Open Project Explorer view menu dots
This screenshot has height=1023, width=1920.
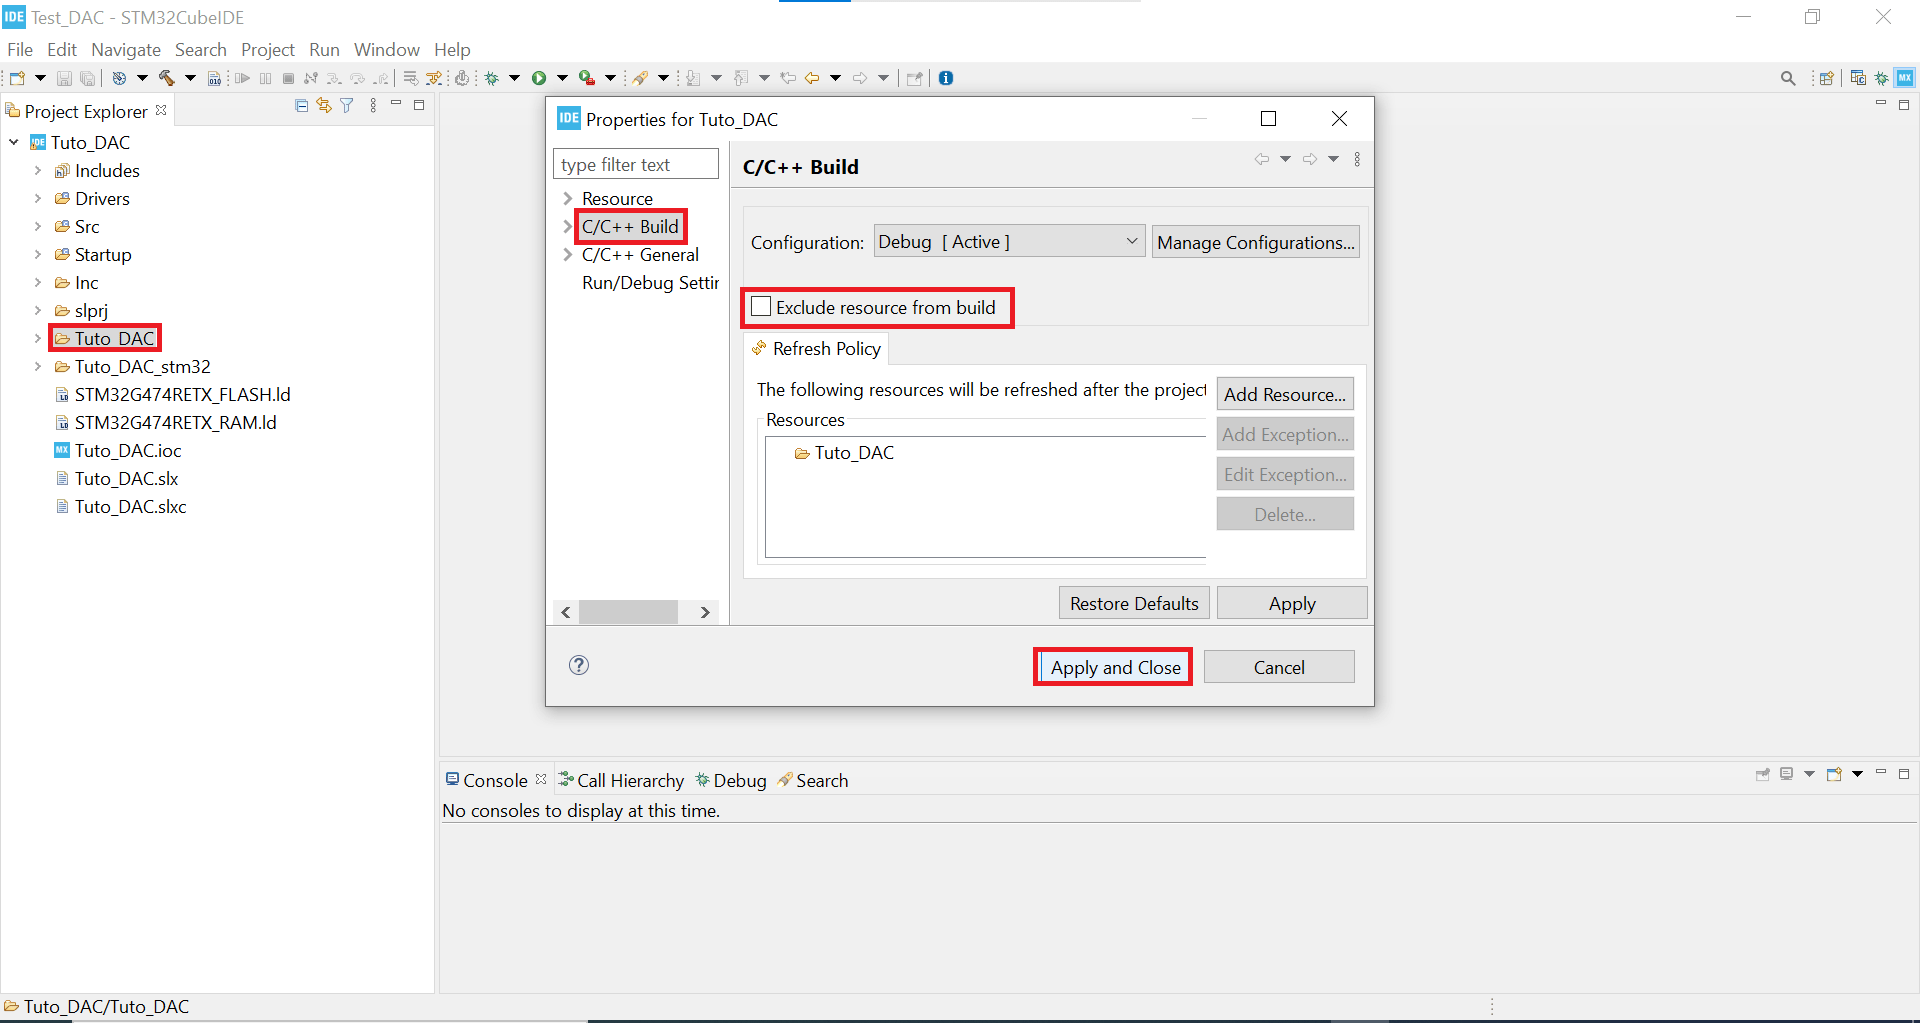[373, 106]
